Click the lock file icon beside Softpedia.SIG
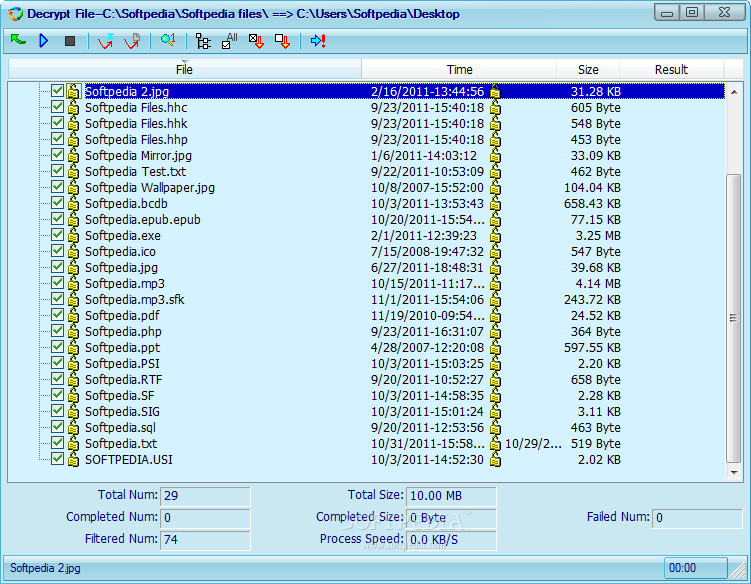The height and width of the screenshot is (584, 751). coord(73,411)
